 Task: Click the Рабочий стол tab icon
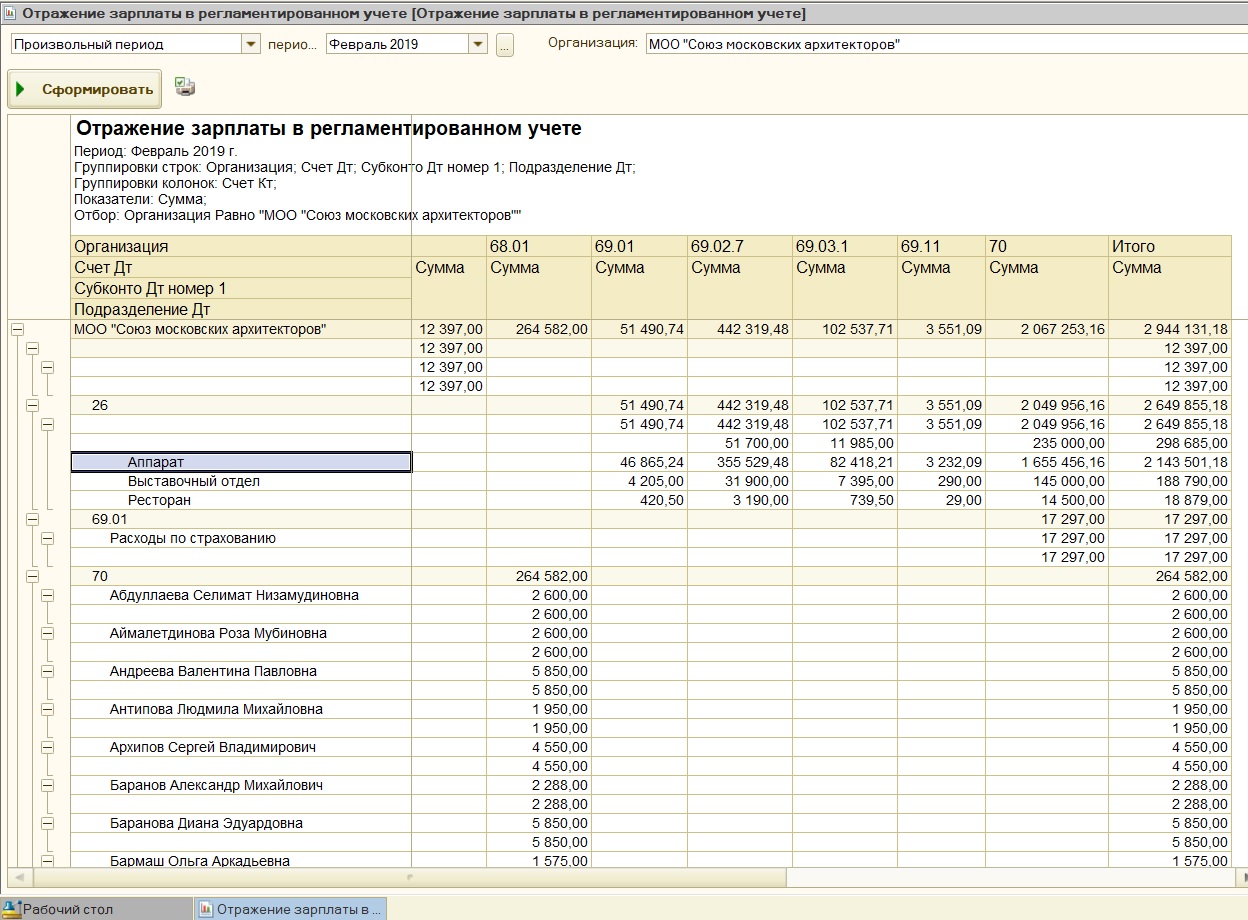(x=12, y=909)
